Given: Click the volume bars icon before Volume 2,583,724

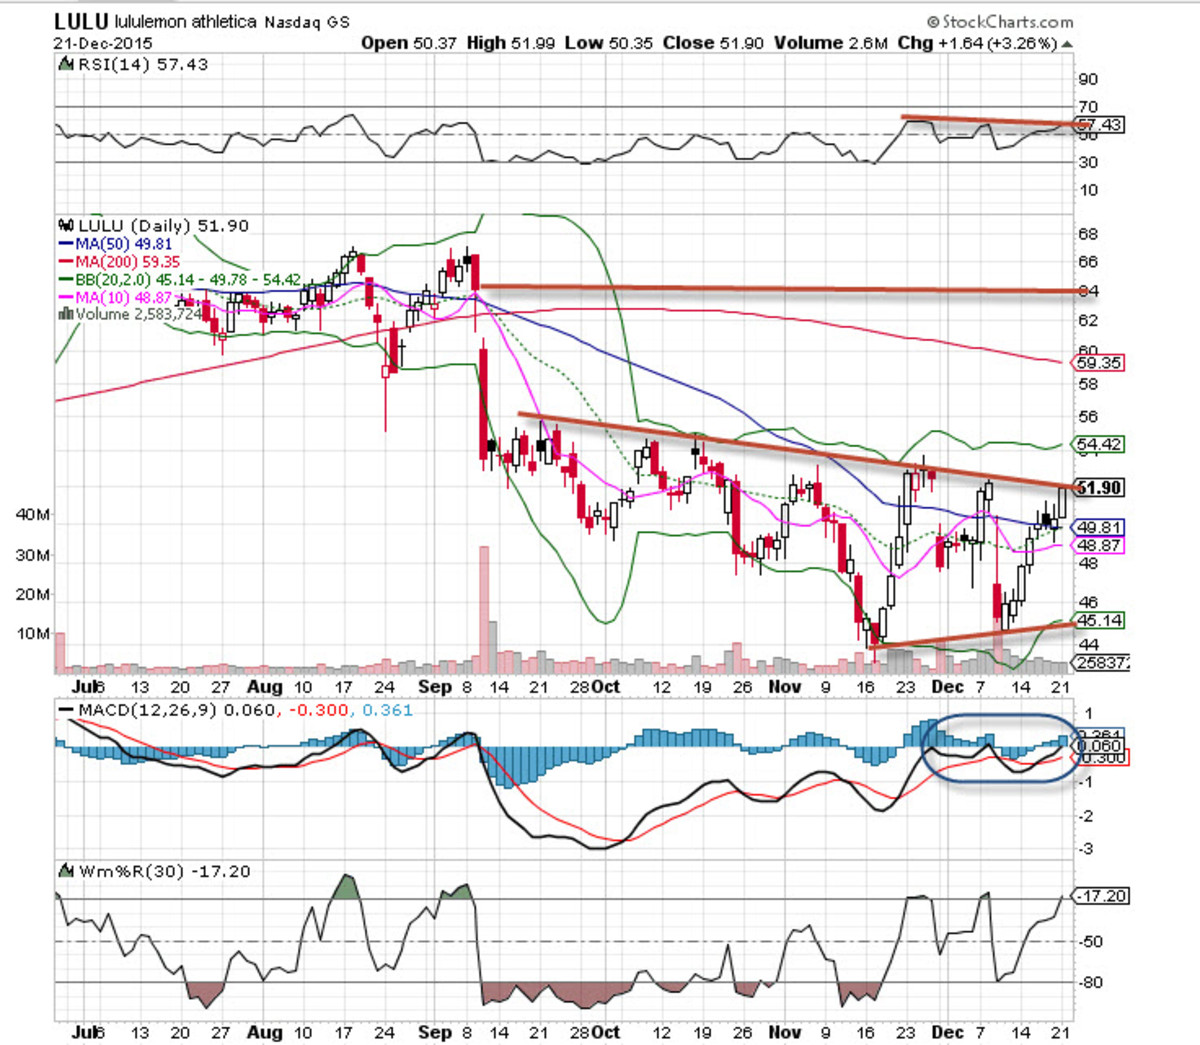Looking at the screenshot, I should pyautogui.click(x=66, y=314).
